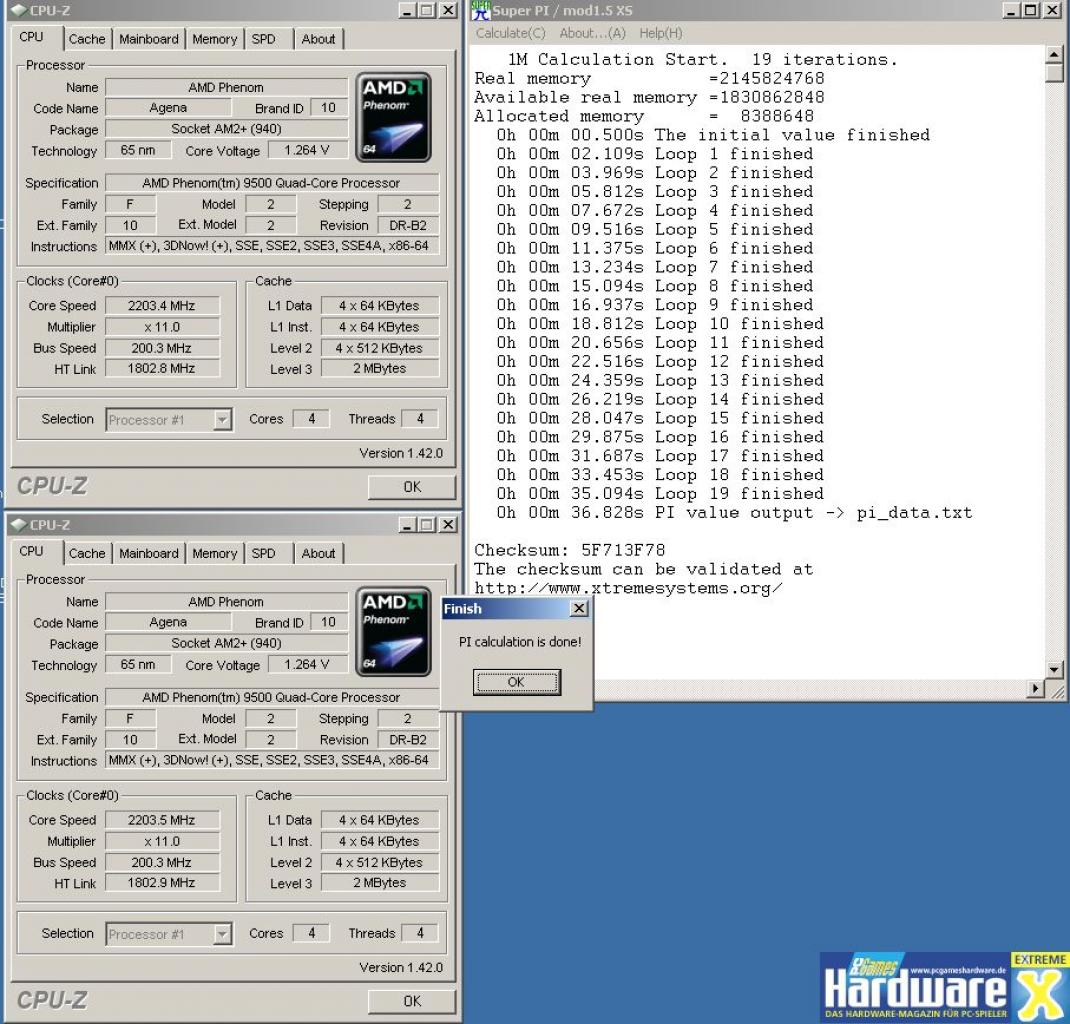Click the Checksum: 5F713F78 line
This screenshot has width=1070, height=1024.
pyautogui.click(x=569, y=550)
